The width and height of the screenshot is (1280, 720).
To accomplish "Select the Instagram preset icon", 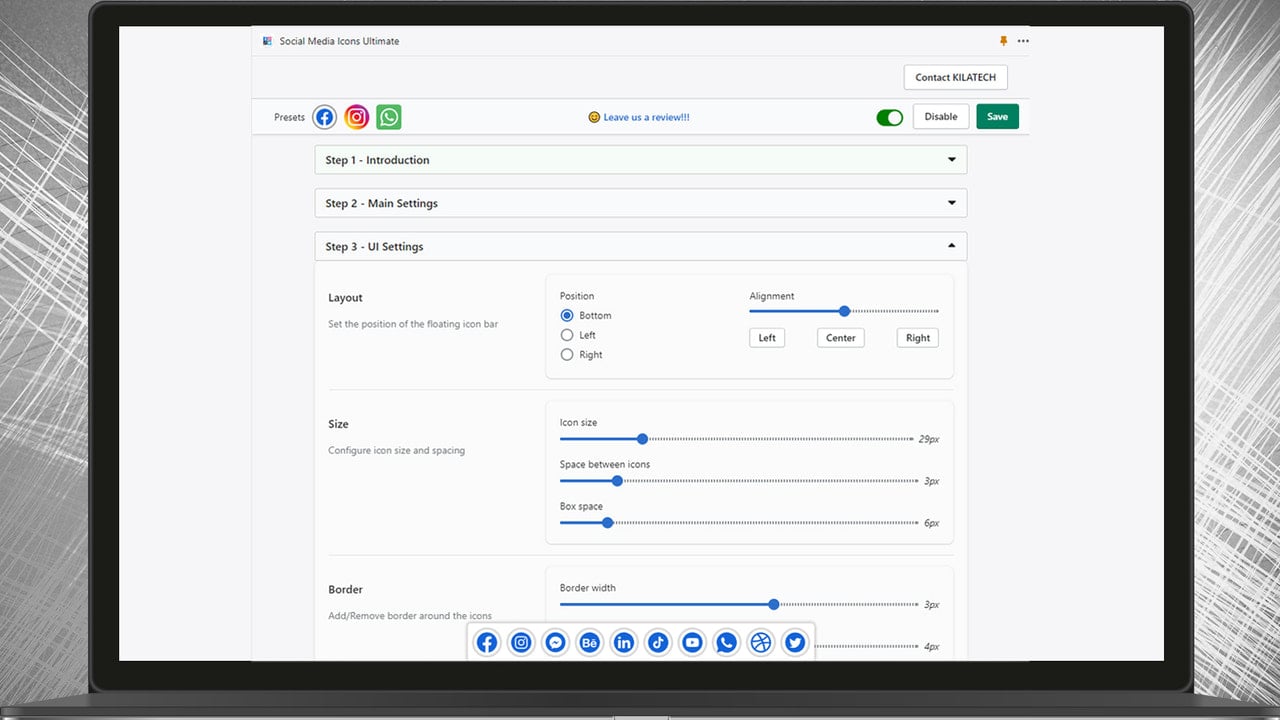I will click(x=356, y=117).
